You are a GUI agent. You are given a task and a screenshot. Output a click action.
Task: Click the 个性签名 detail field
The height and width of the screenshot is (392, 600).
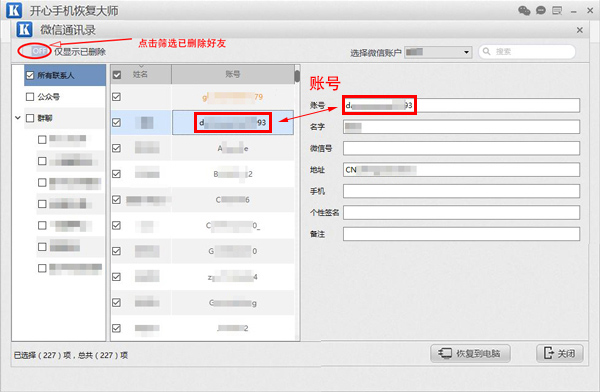pos(461,212)
